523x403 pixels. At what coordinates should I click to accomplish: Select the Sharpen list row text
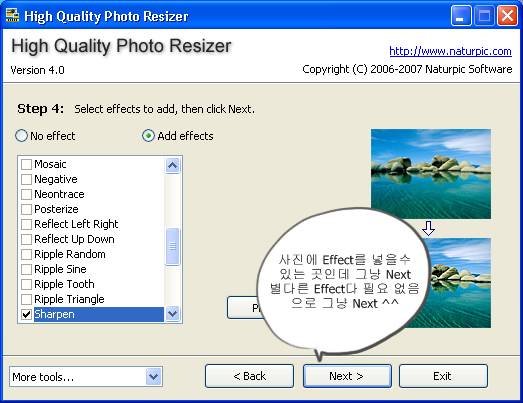(x=54, y=314)
